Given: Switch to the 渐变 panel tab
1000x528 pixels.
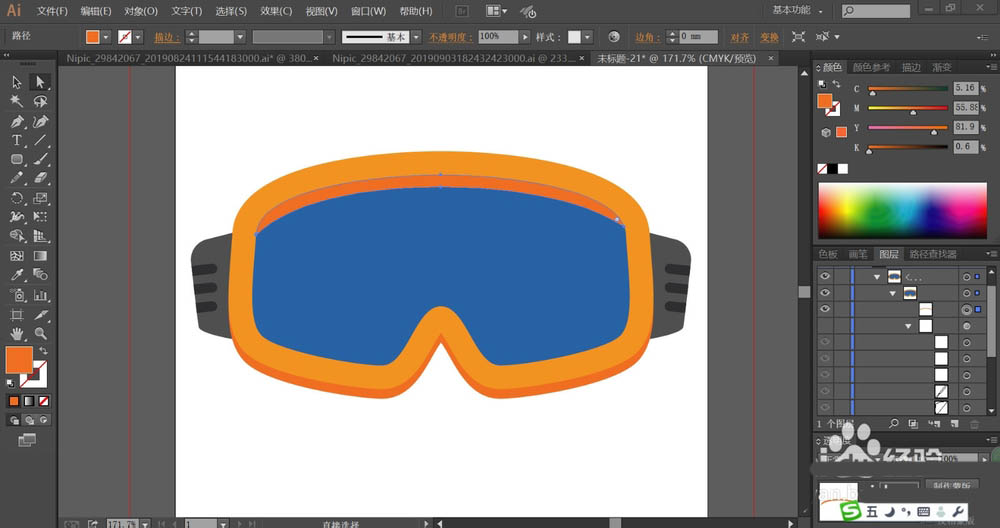Looking at the screenshot, I should [x=942, y=67].
